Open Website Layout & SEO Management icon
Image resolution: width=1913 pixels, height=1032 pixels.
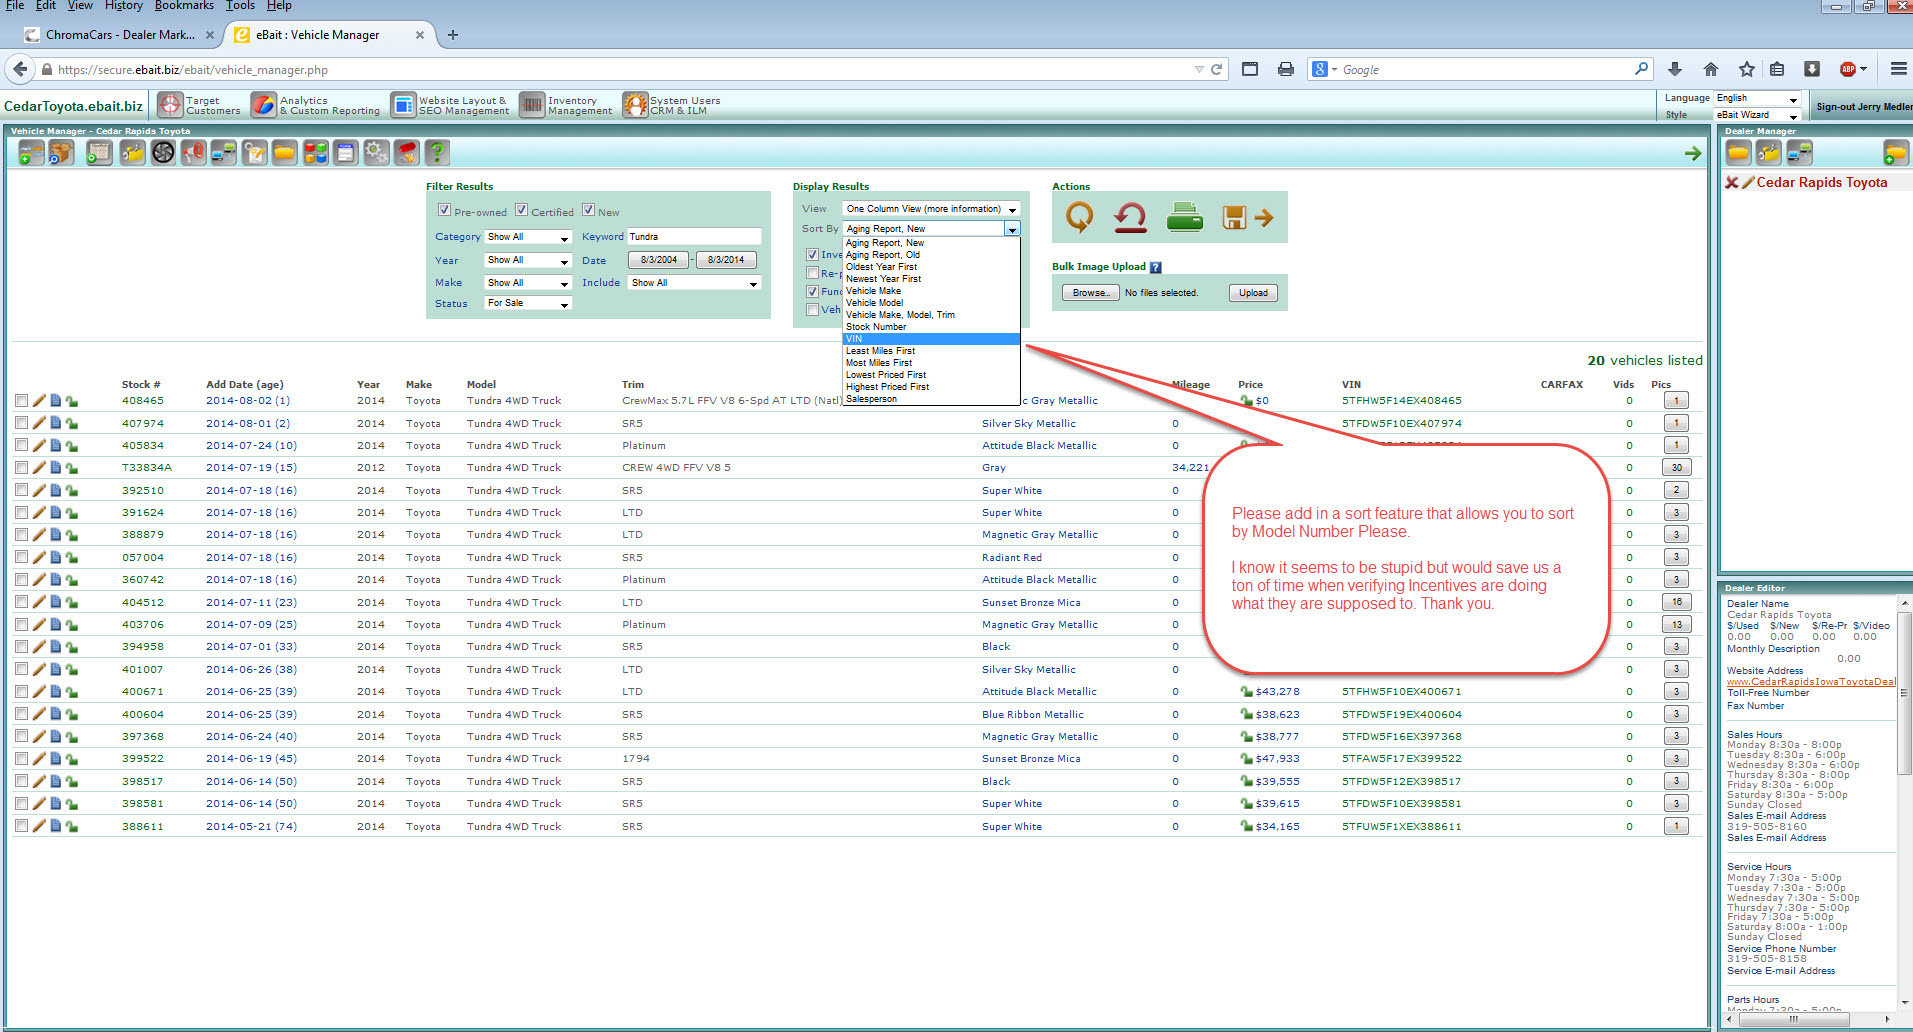(x=403, y=105)
